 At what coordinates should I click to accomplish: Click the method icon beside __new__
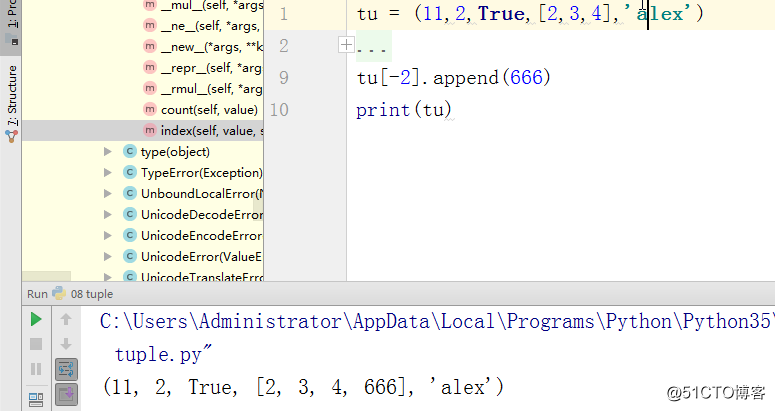[150, 46]
